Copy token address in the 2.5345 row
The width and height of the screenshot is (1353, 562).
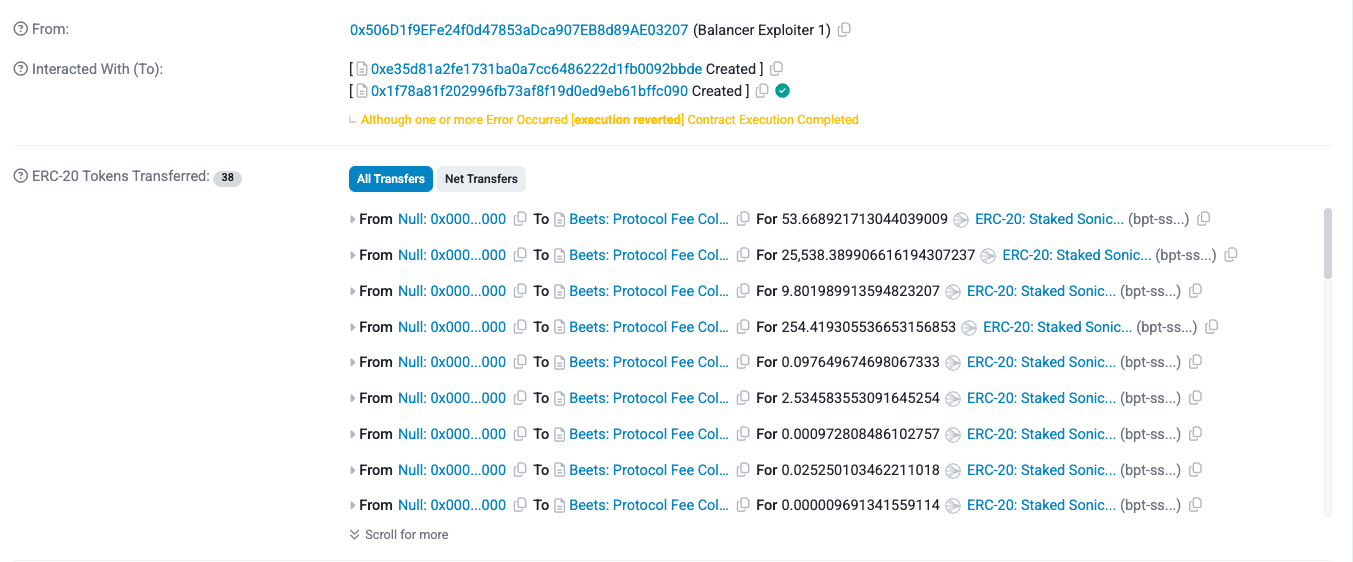pos(1195,398)
